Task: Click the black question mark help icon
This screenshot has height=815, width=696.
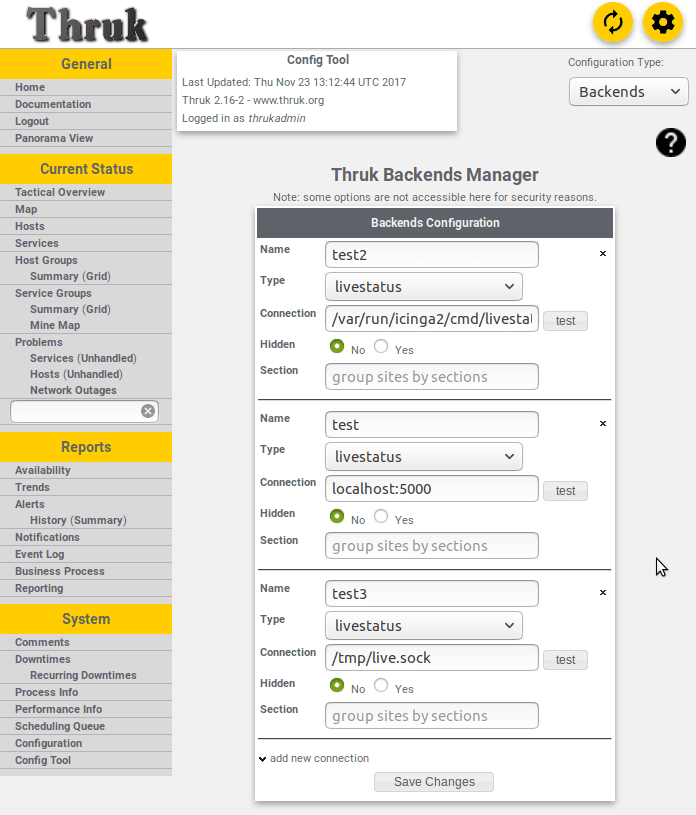Action: click(671, 142)
